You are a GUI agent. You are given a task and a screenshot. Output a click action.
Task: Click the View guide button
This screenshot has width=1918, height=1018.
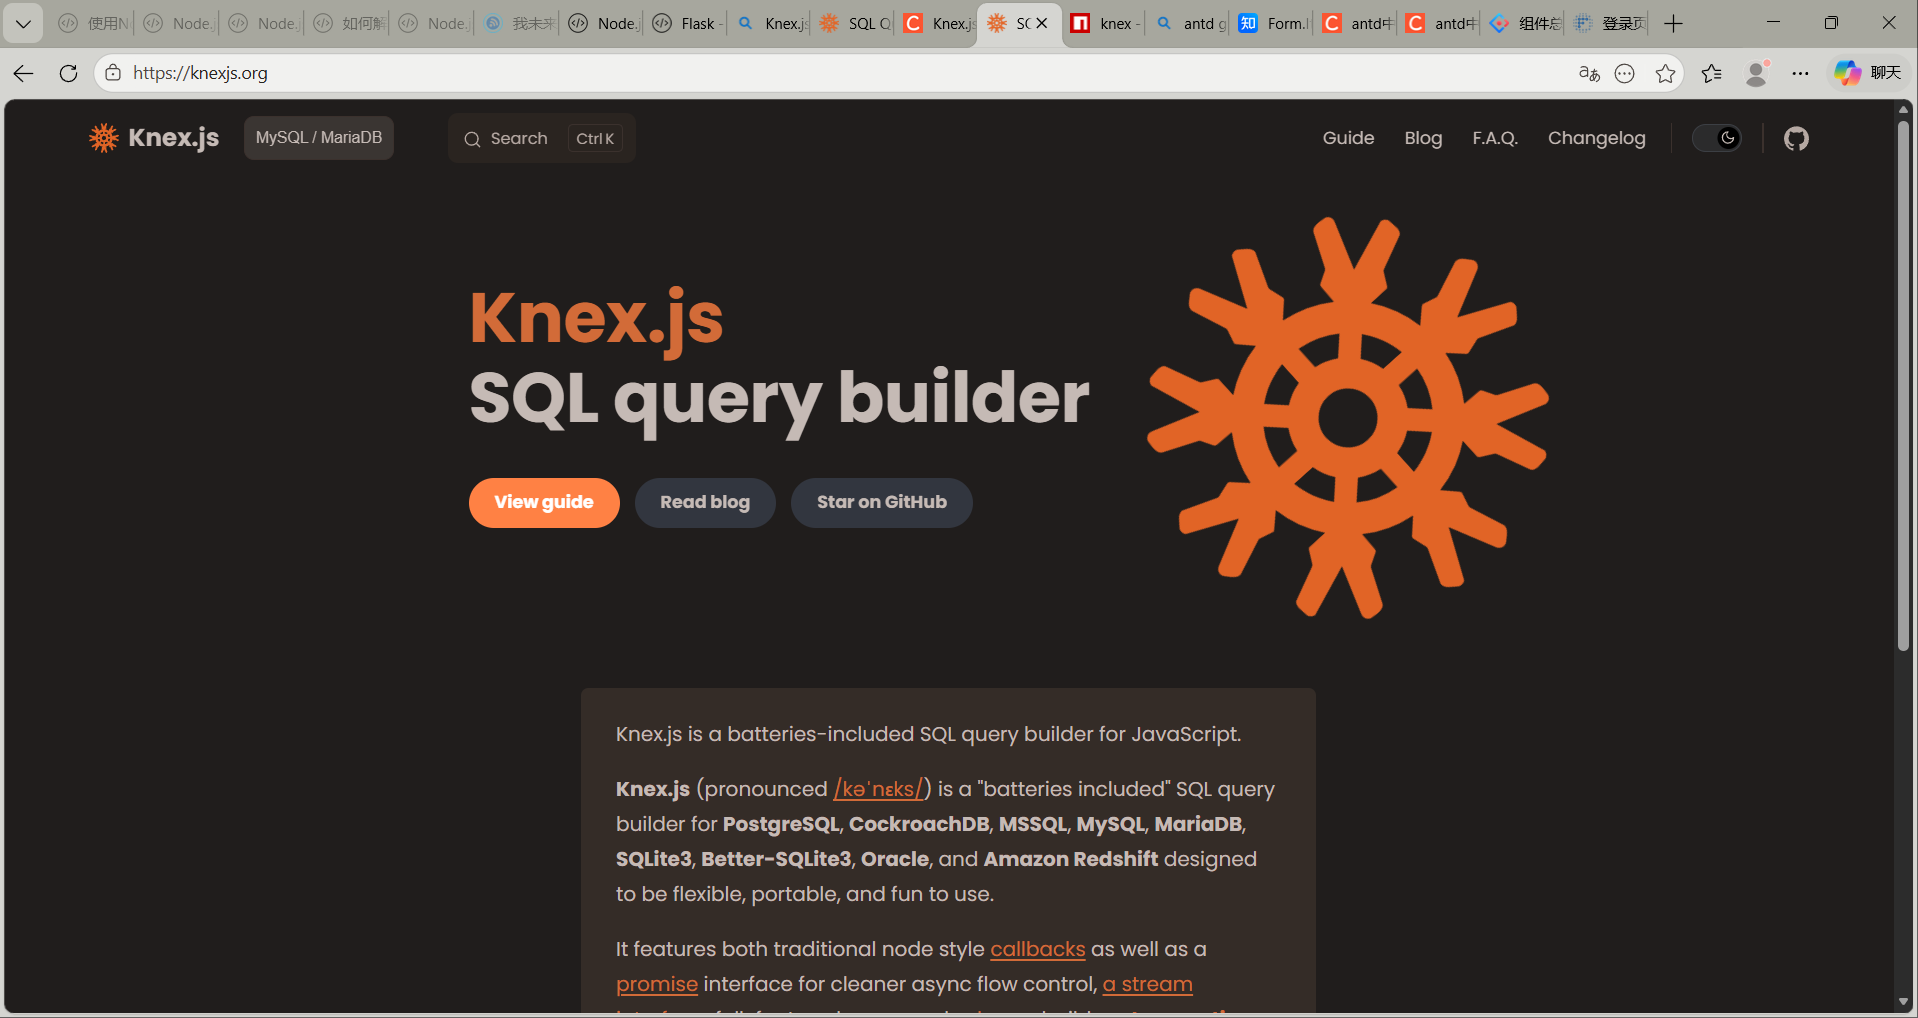[x=544, y=502]
